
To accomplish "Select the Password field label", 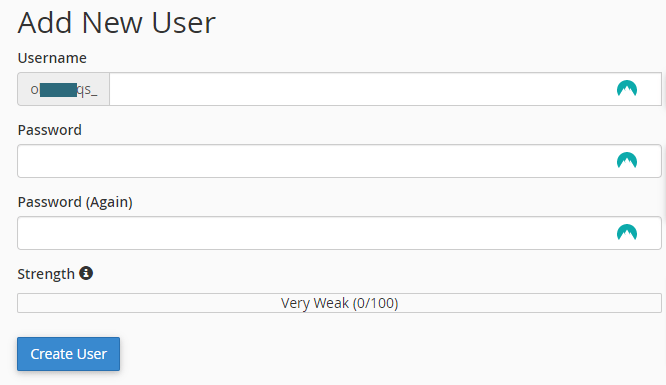I will click(x=50, y=130).
